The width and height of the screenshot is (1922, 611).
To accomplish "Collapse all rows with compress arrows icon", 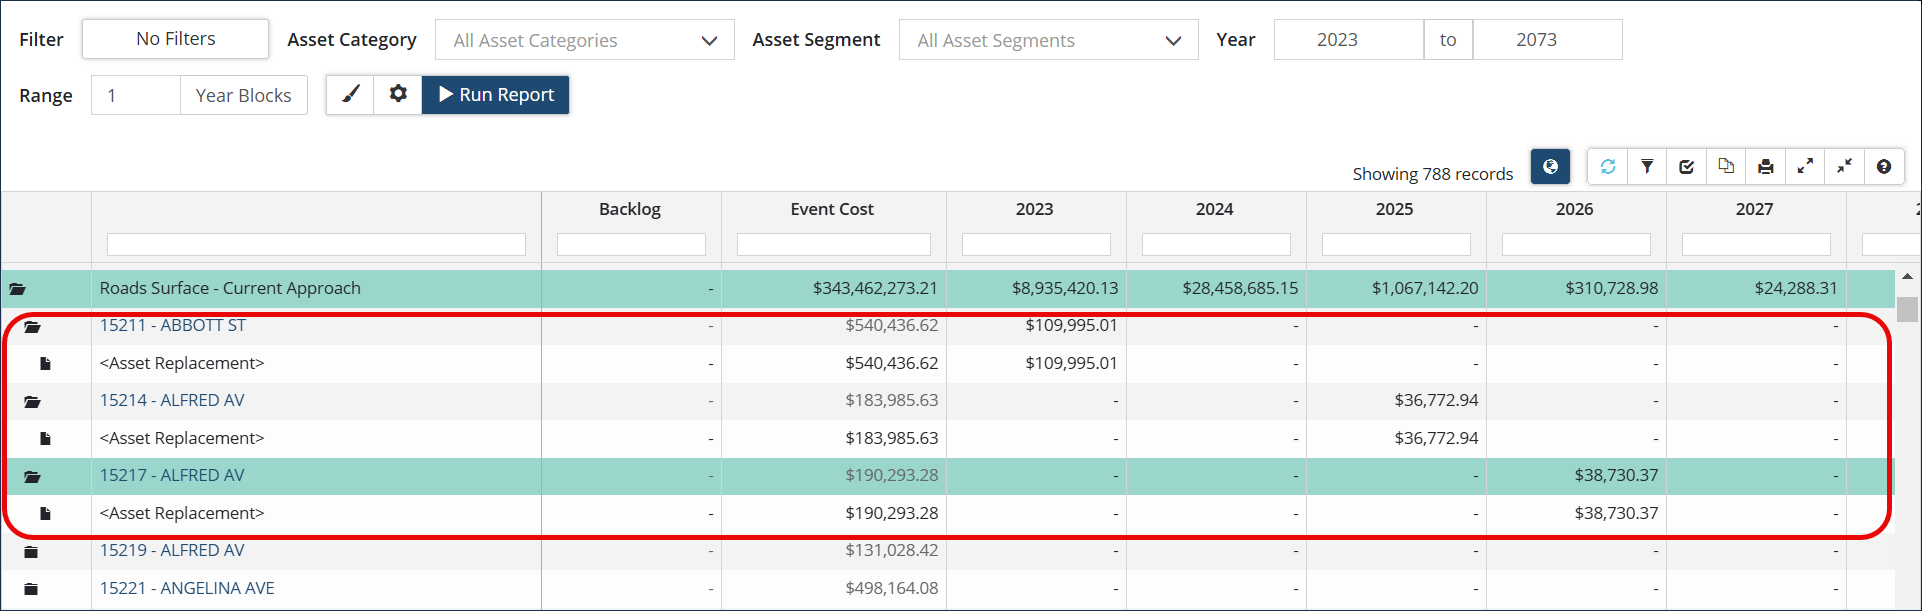I will pos(1844,167).
